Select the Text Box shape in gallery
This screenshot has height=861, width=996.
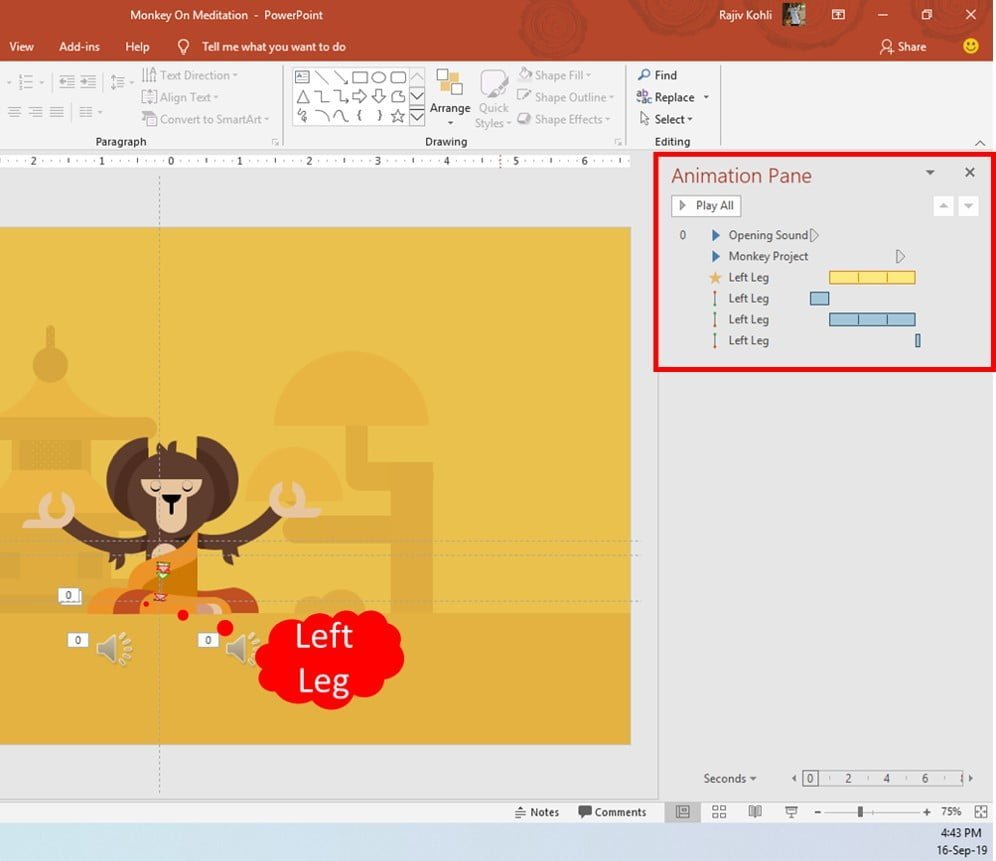302,77
